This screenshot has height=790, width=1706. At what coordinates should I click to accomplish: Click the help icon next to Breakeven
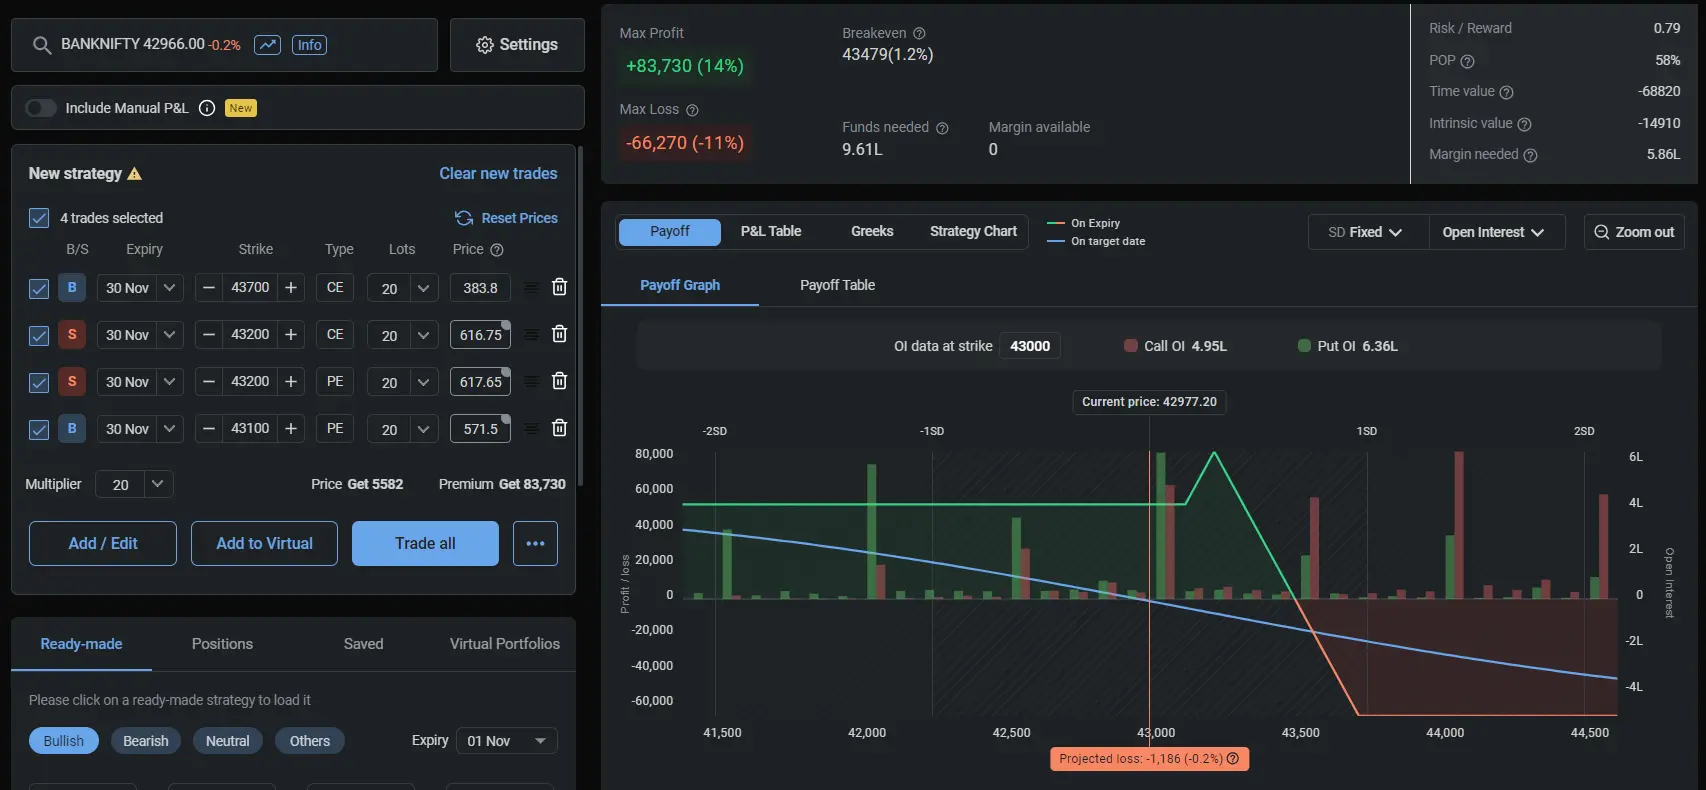tap(919, 34)
